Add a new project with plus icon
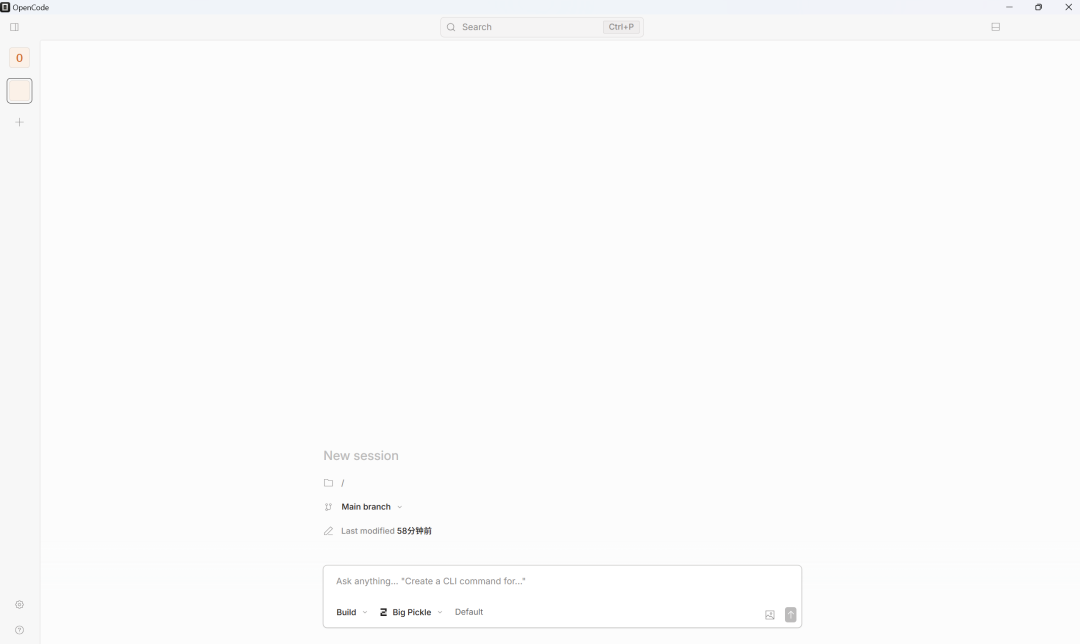The height and width of the screenshot is (644, 1080). pyautogui.click(x=19, y=123)
